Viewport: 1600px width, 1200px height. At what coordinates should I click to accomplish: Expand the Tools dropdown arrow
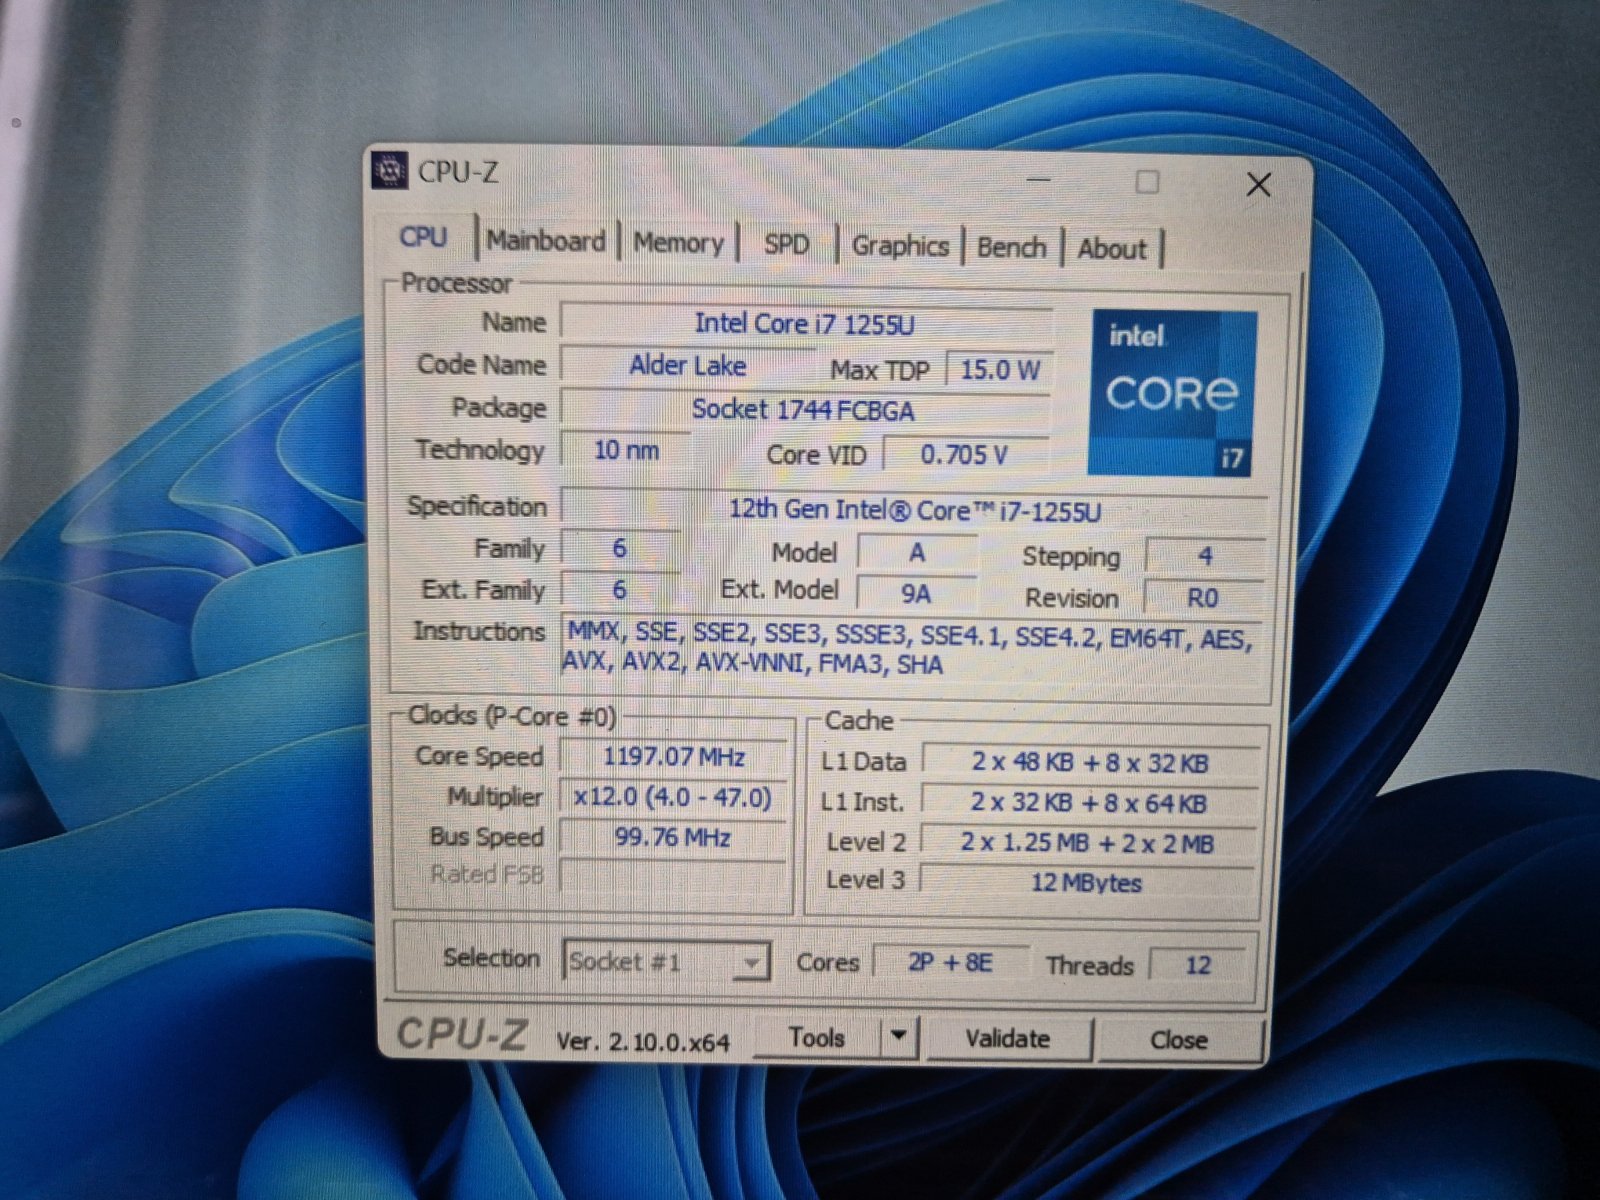pyautogui.click(x=899, y=1037)
